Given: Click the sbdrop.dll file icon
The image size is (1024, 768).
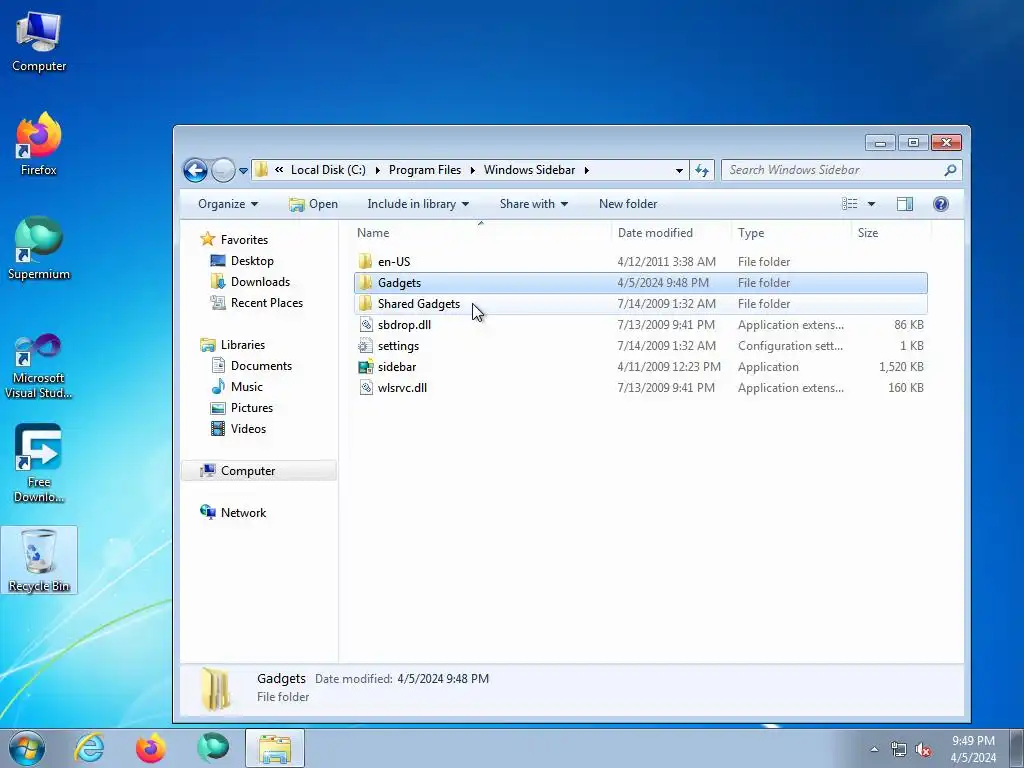Looking at the screenshot, I should coord(366,325).
